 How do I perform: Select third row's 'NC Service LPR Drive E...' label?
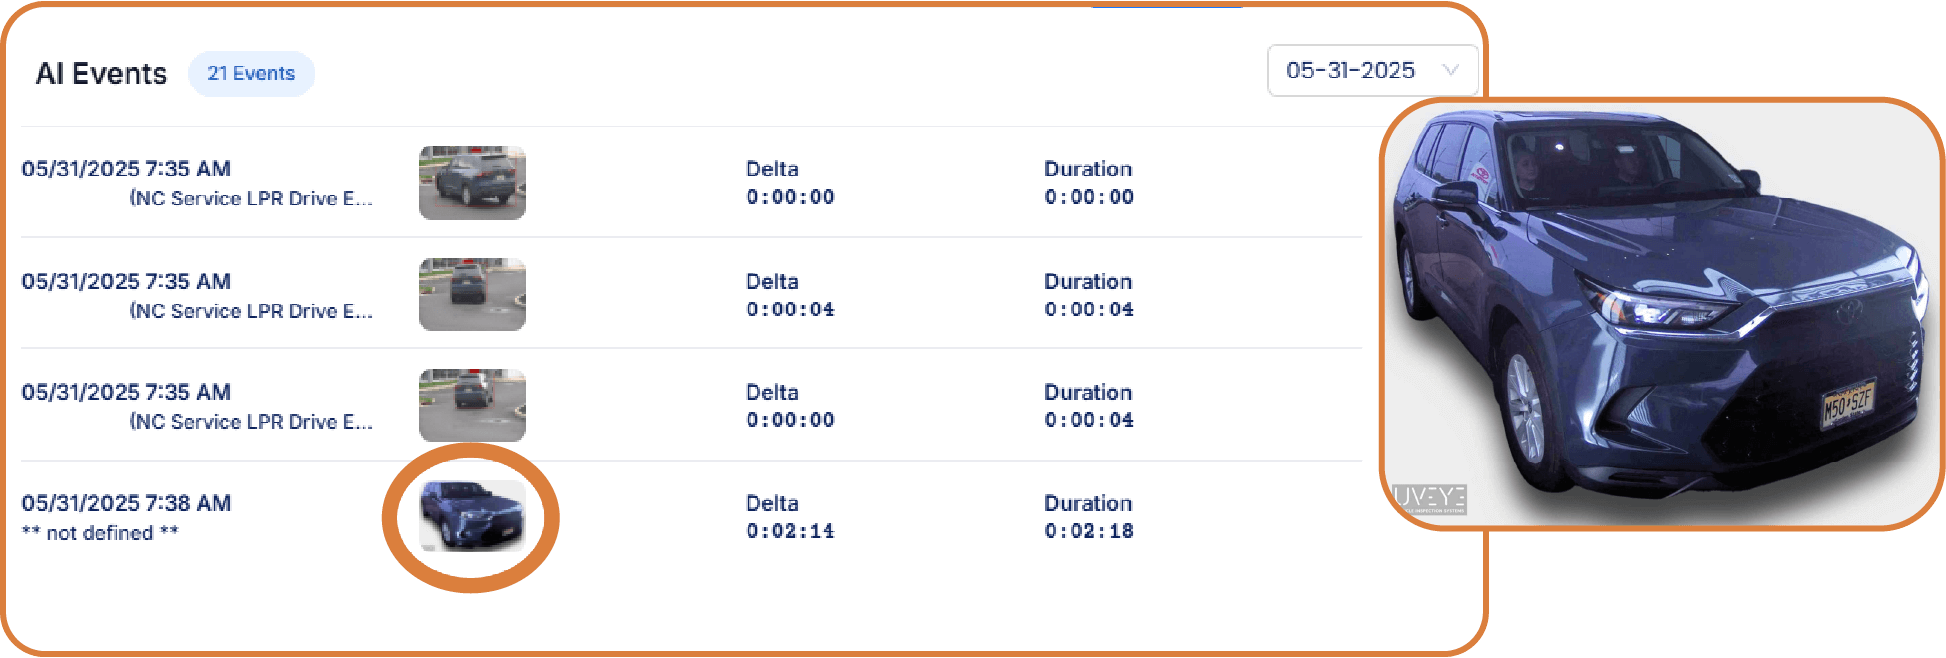(251, 422)
